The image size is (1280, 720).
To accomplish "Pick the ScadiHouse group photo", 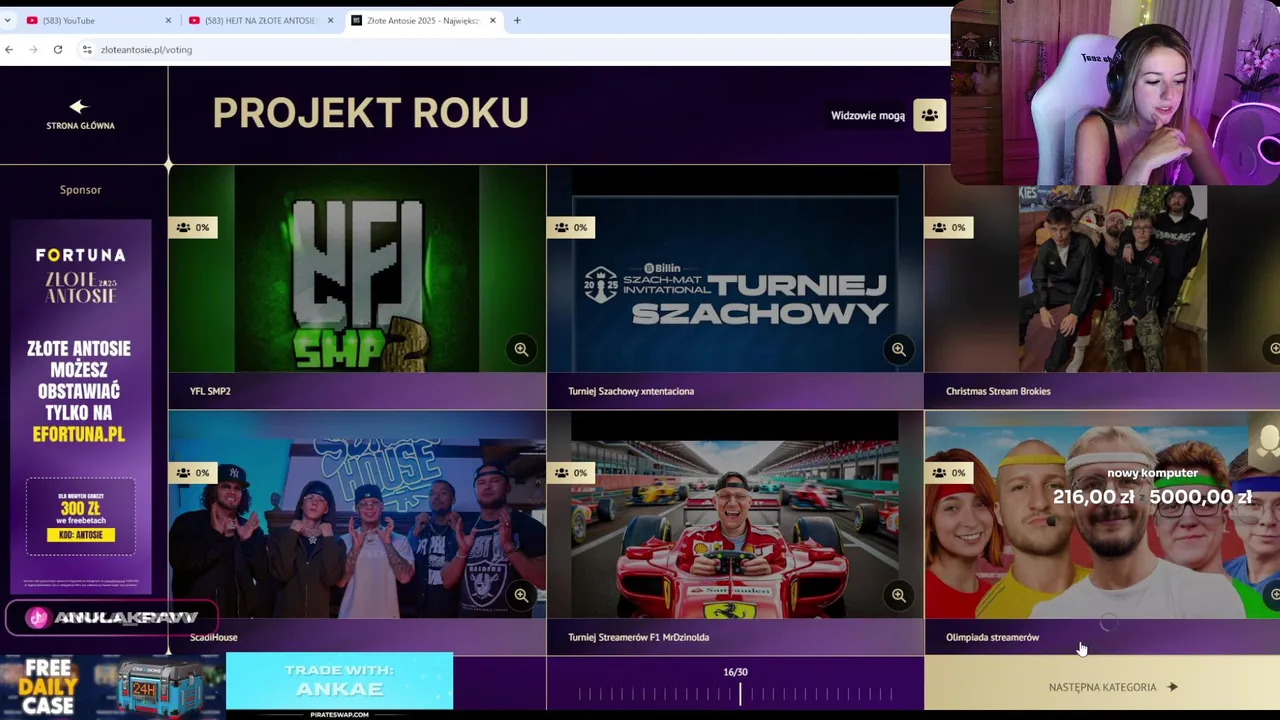I will coord(357,514).
